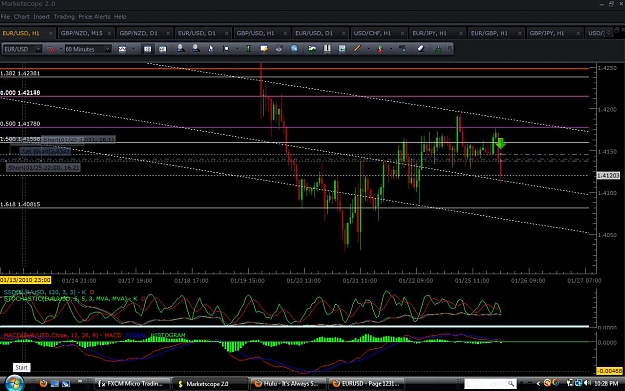Click the 0.500 1.41780 Fibonacci label
625x391 pixels.
(x=20, y=124)
